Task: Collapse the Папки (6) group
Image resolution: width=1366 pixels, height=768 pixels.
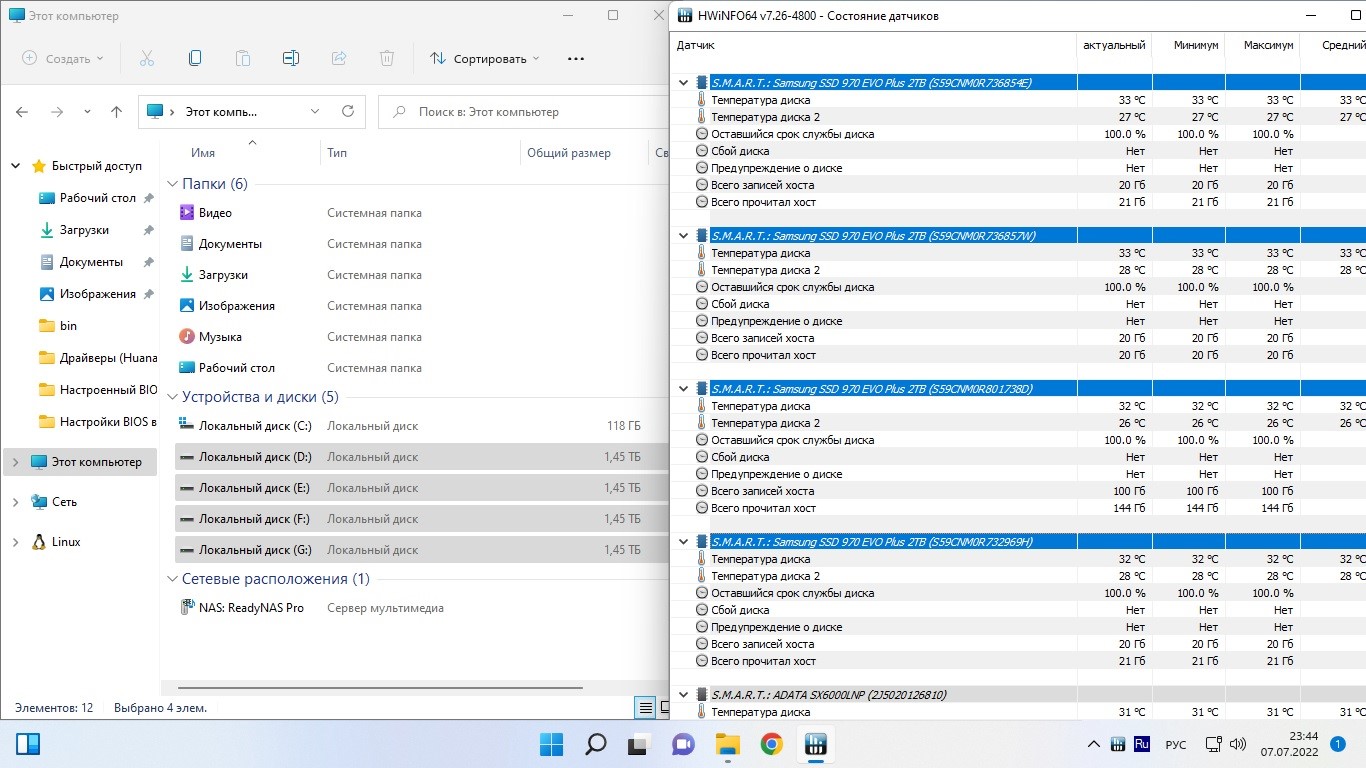Action: (x=172, y=184)
